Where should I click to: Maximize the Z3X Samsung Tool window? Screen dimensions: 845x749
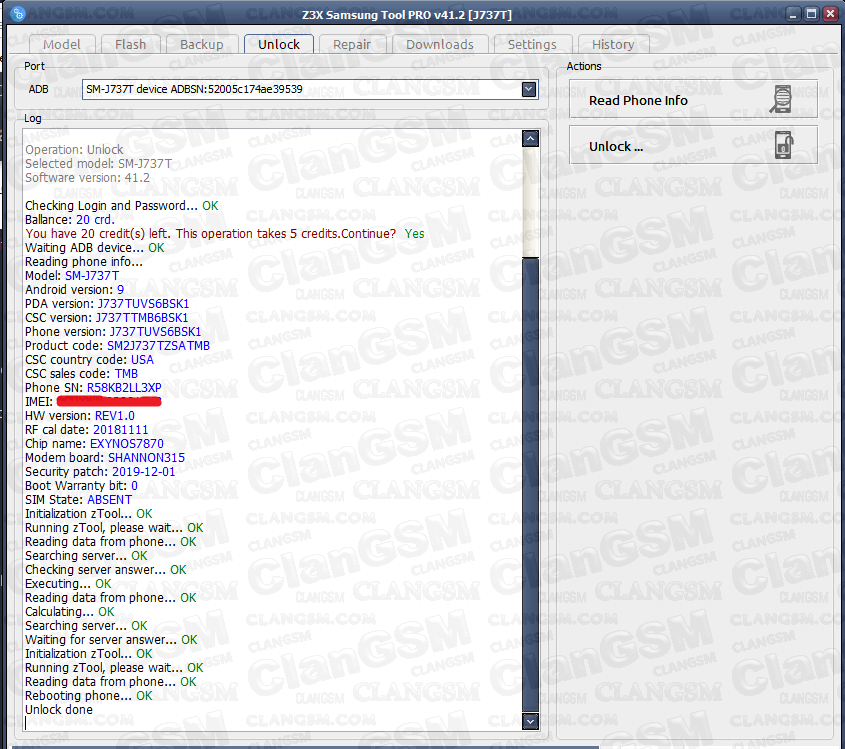811,14
